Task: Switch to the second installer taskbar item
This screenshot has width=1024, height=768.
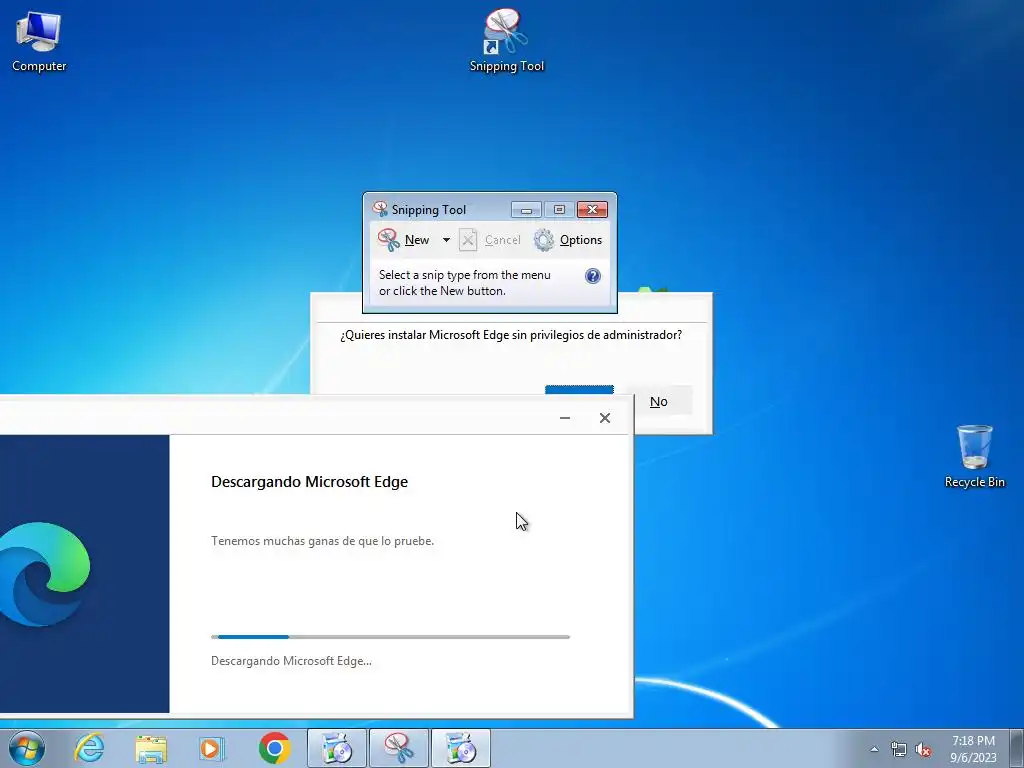Action: [x=461, y=748]
